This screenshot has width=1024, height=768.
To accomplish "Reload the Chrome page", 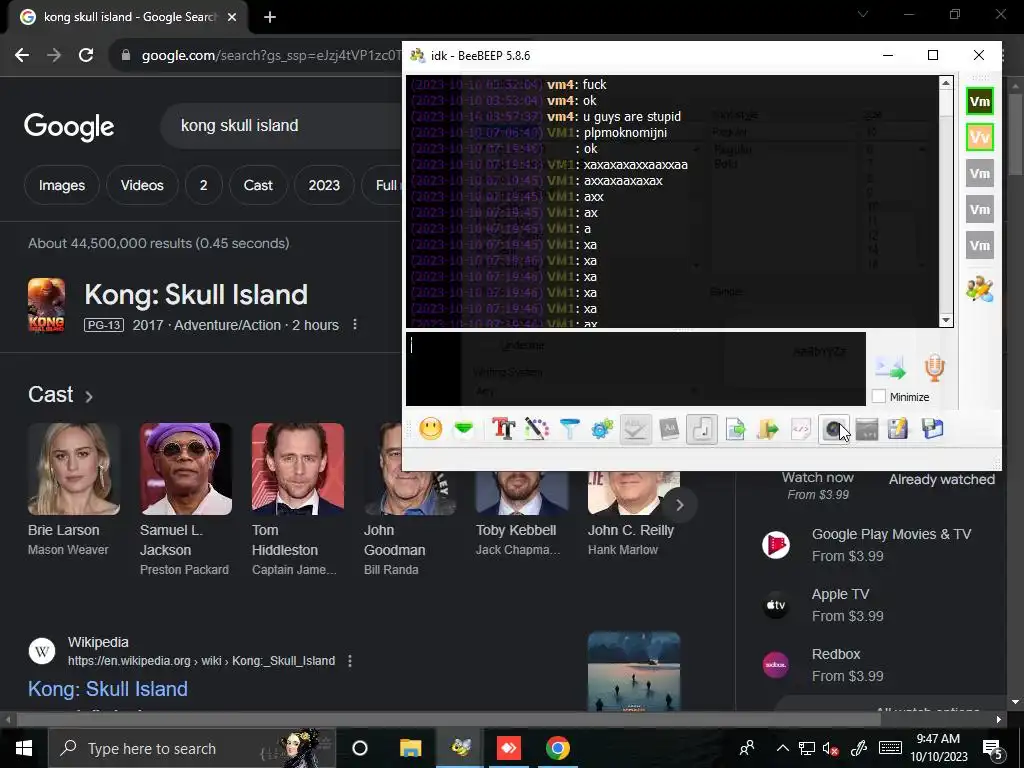I will point(86,56).
